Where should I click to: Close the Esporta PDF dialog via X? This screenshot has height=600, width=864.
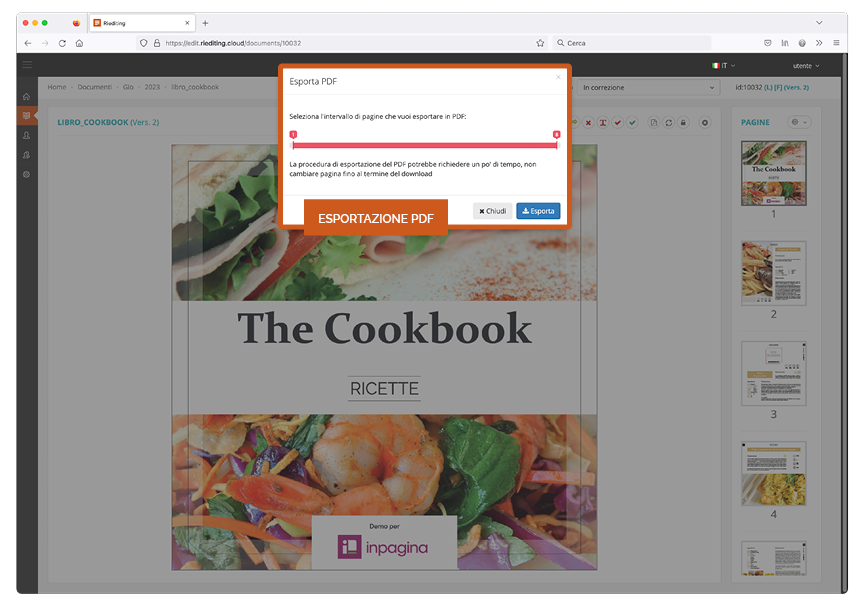(558, 77)
